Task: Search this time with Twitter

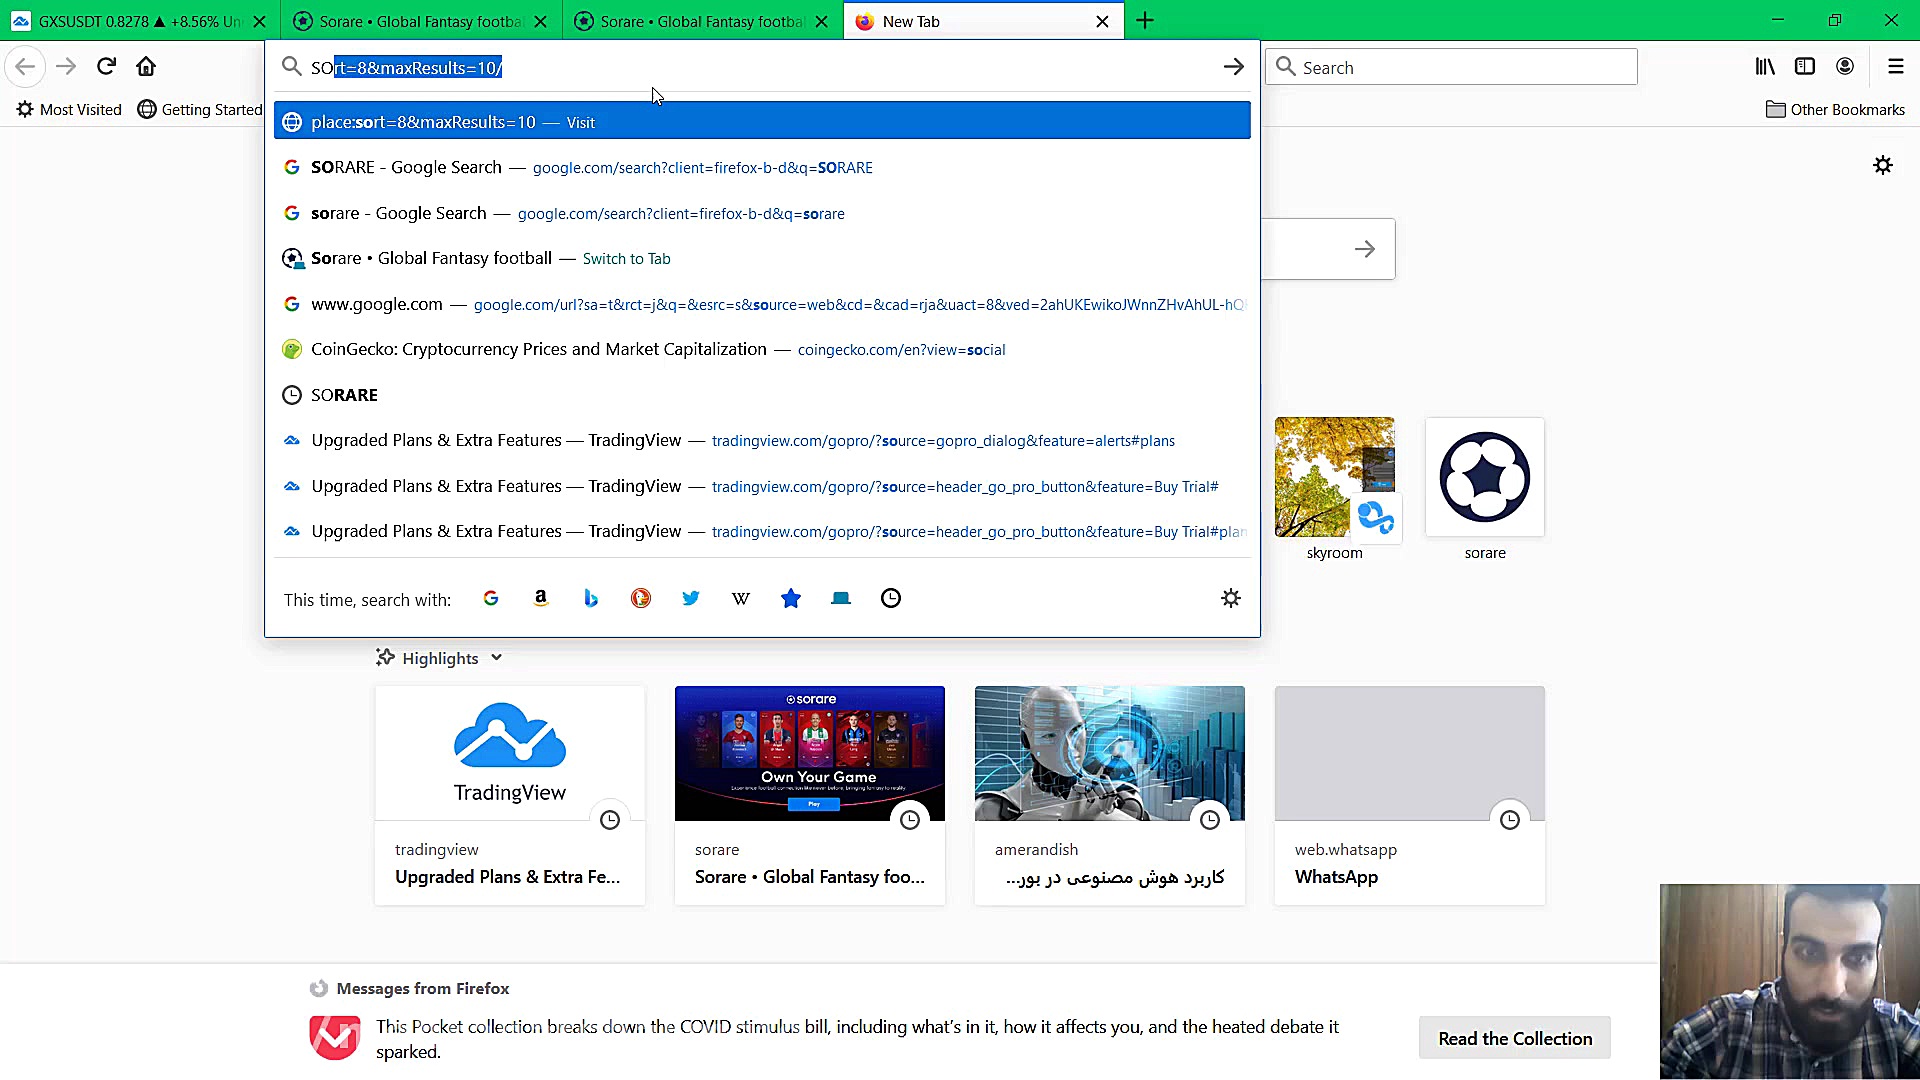Action: tap(691, 598)
